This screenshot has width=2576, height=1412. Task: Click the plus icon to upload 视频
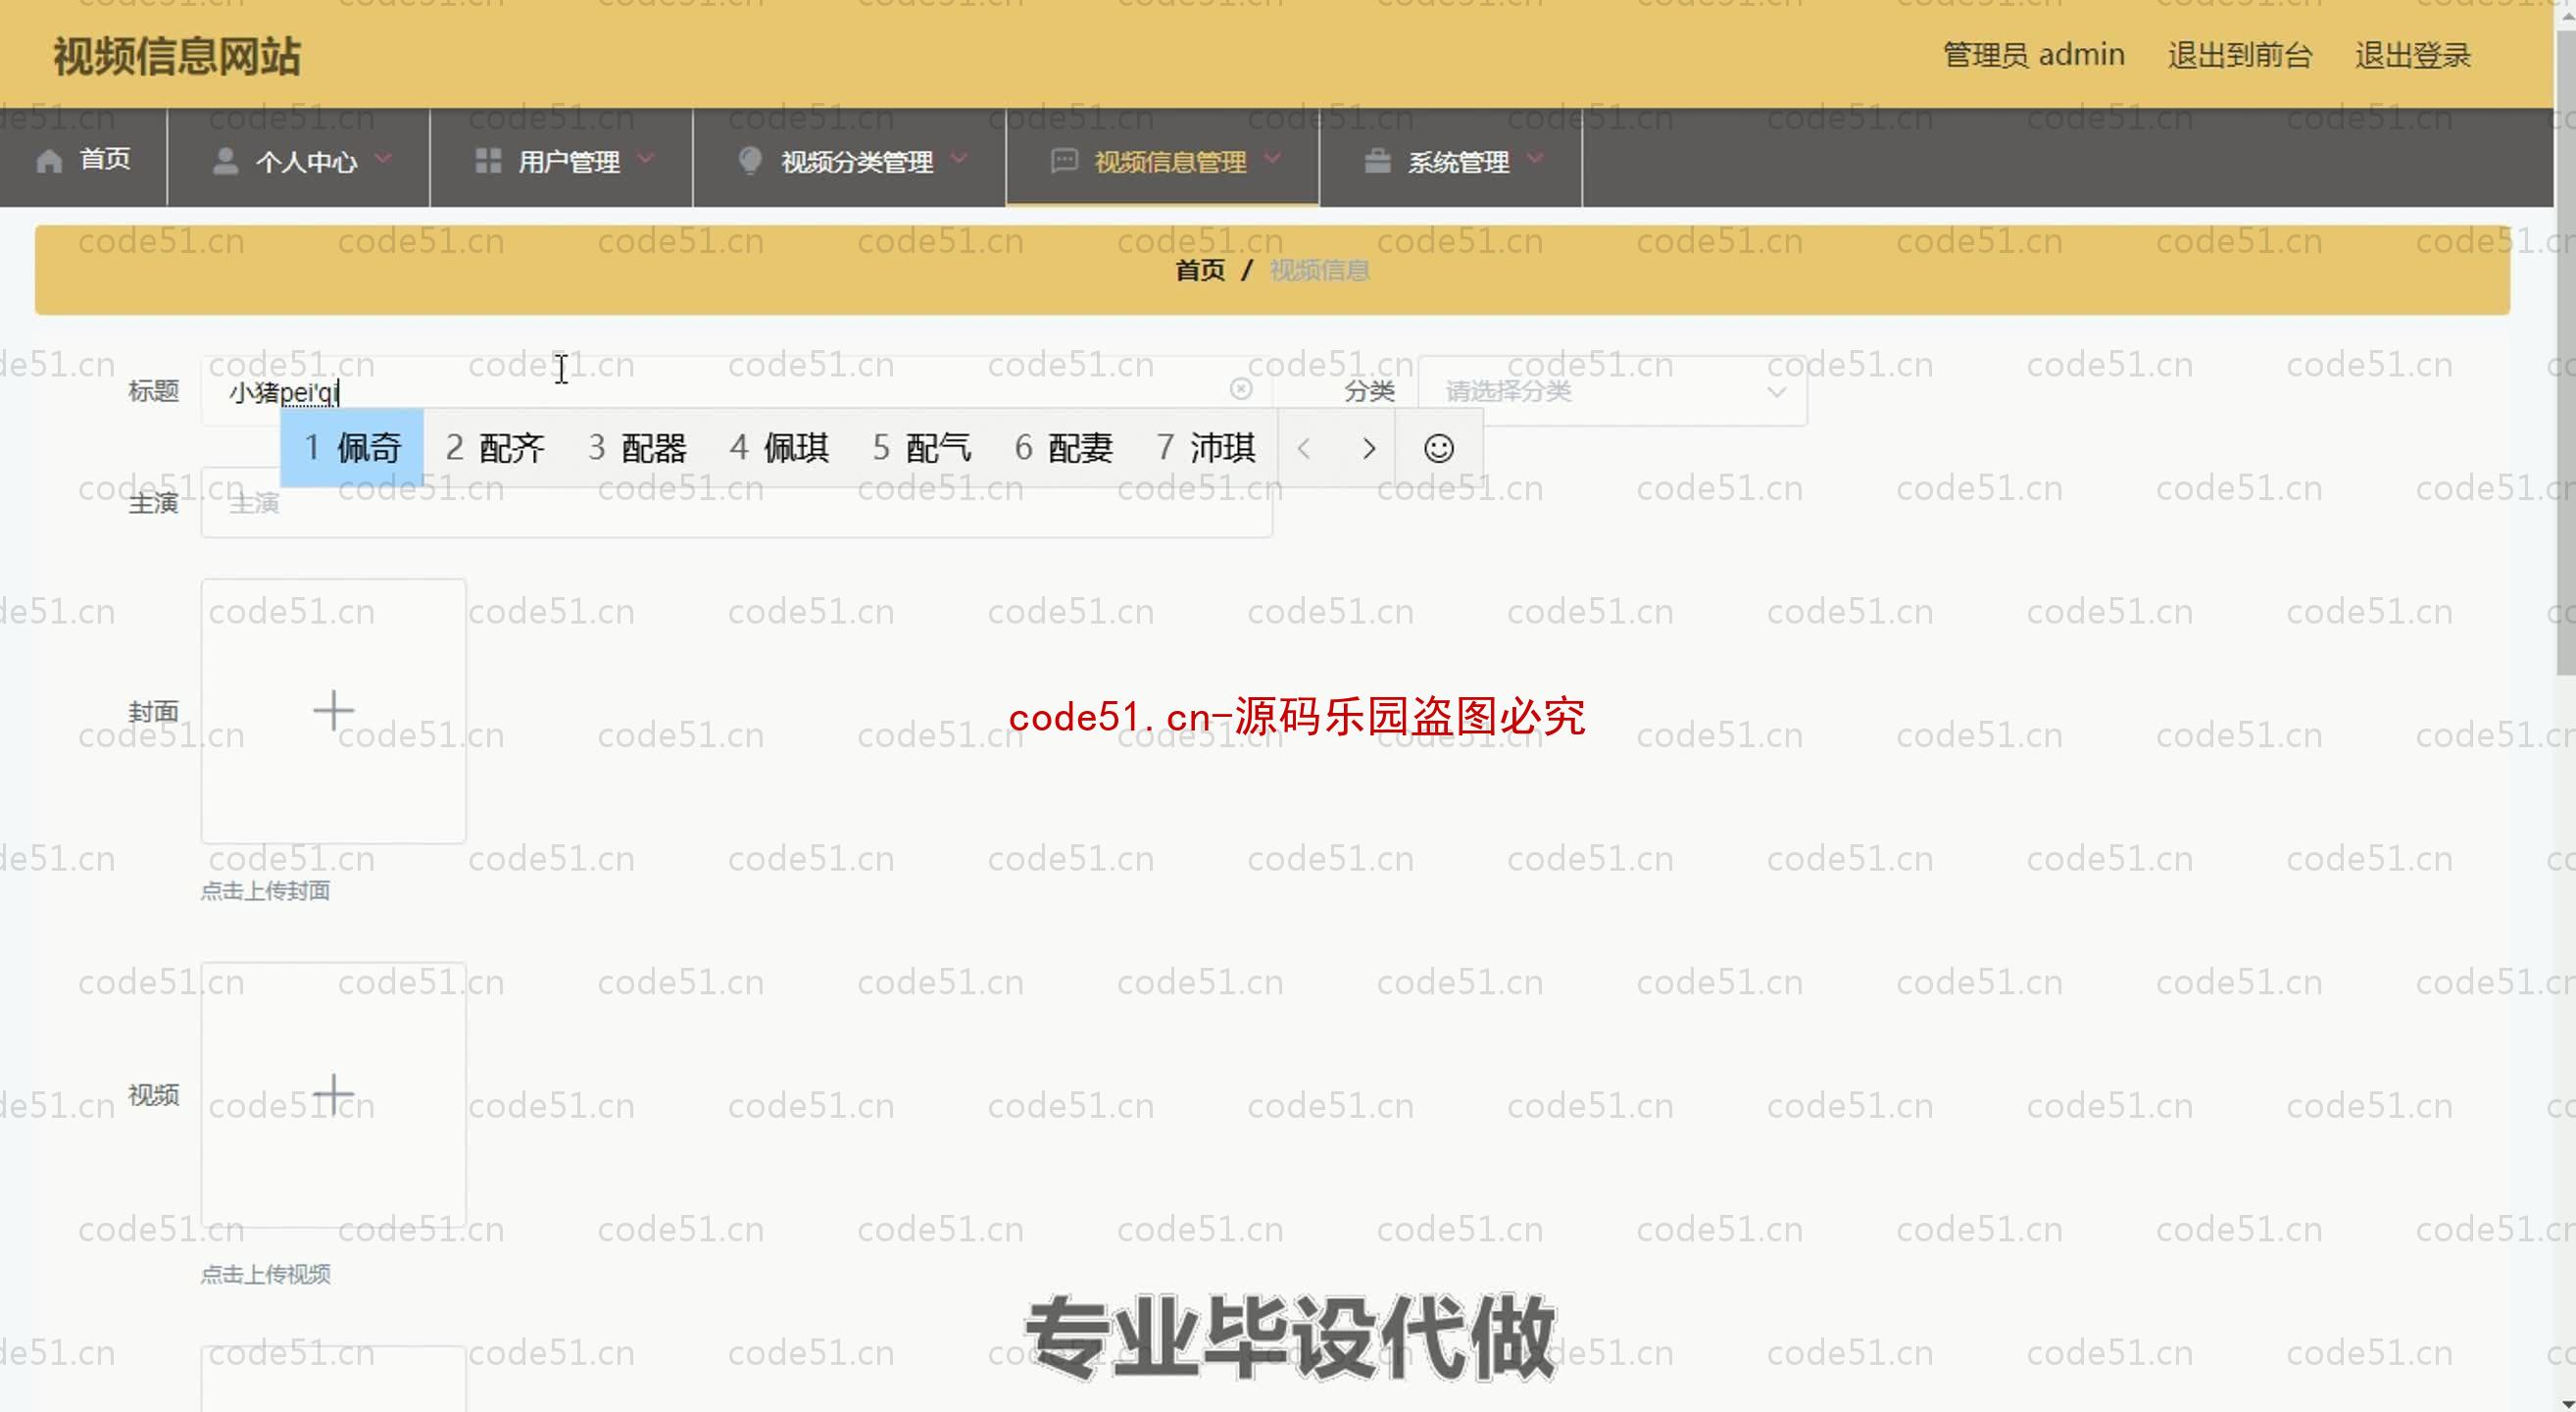tap(333, 1094)
